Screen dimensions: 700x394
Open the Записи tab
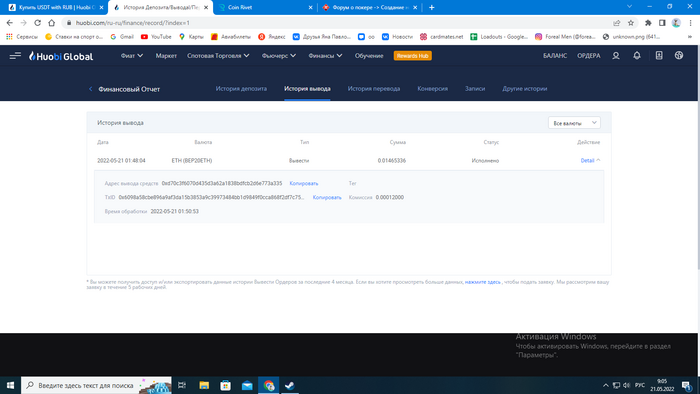click(x=475, y=89)
